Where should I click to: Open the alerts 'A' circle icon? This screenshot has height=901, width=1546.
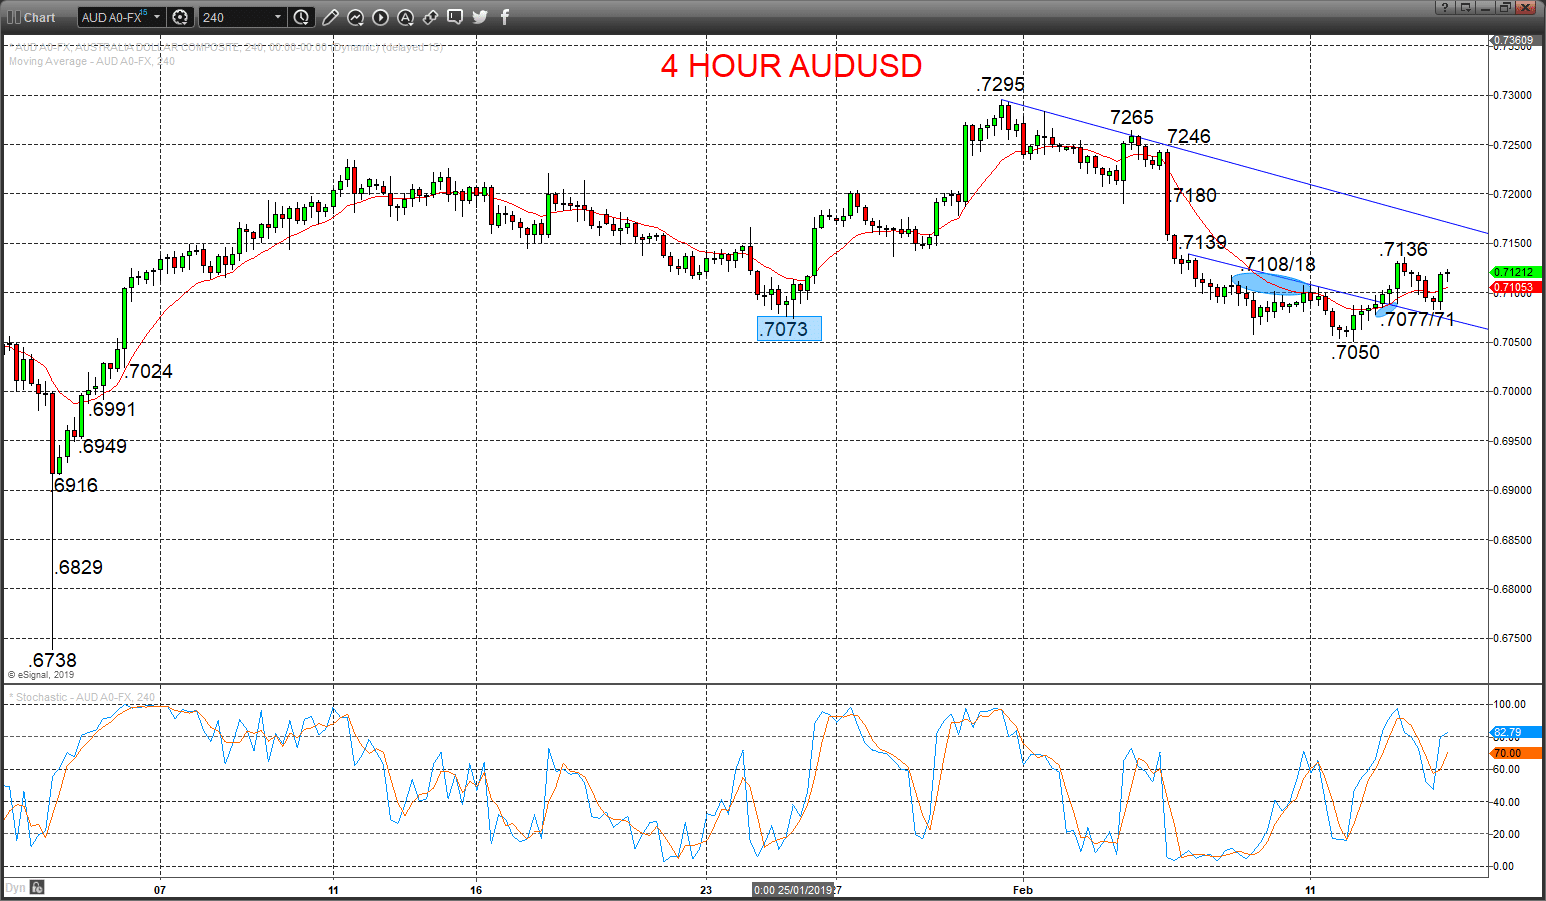(405, 17)
